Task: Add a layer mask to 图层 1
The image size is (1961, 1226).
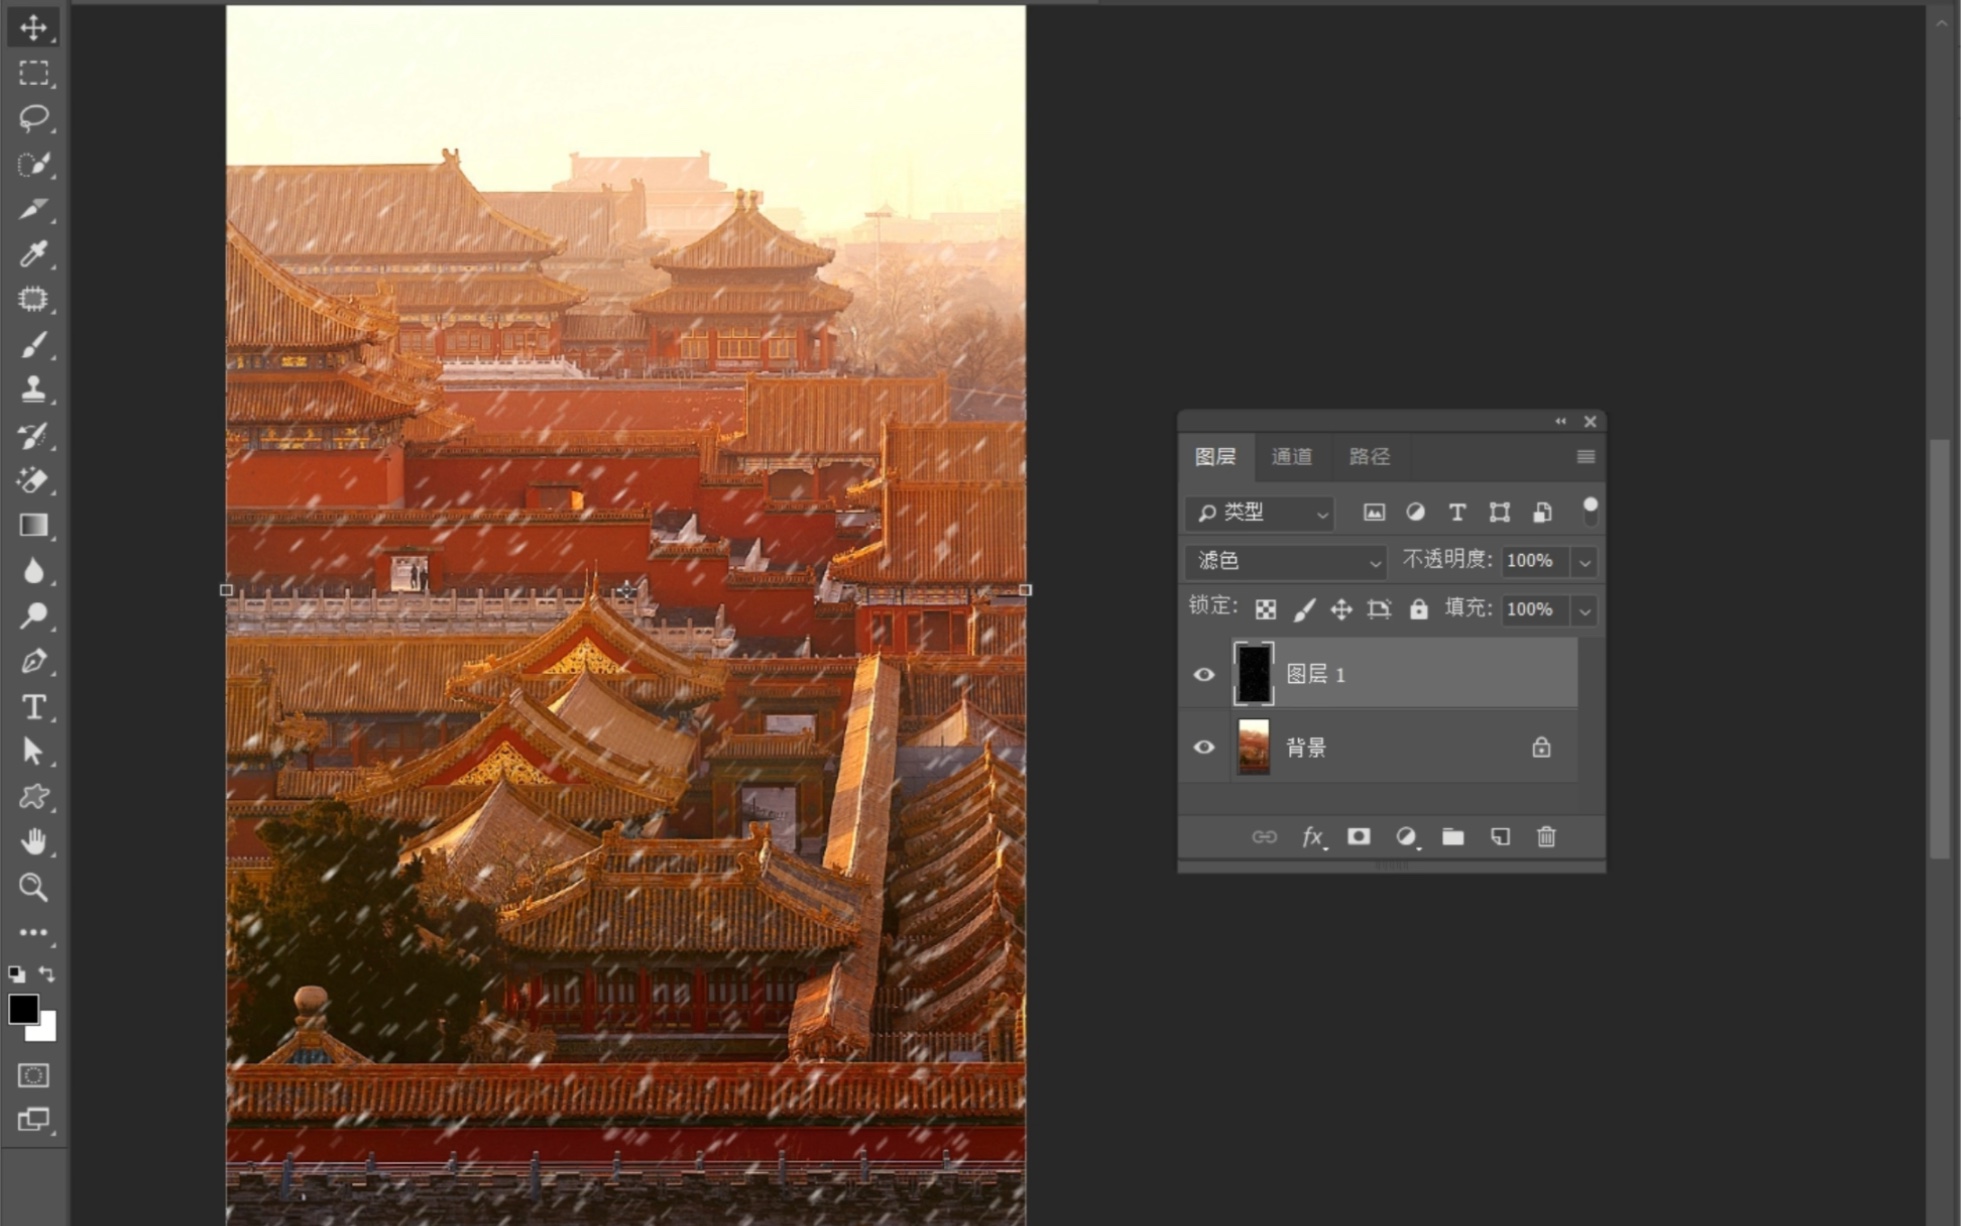Action: click(x=1358, y=837)
